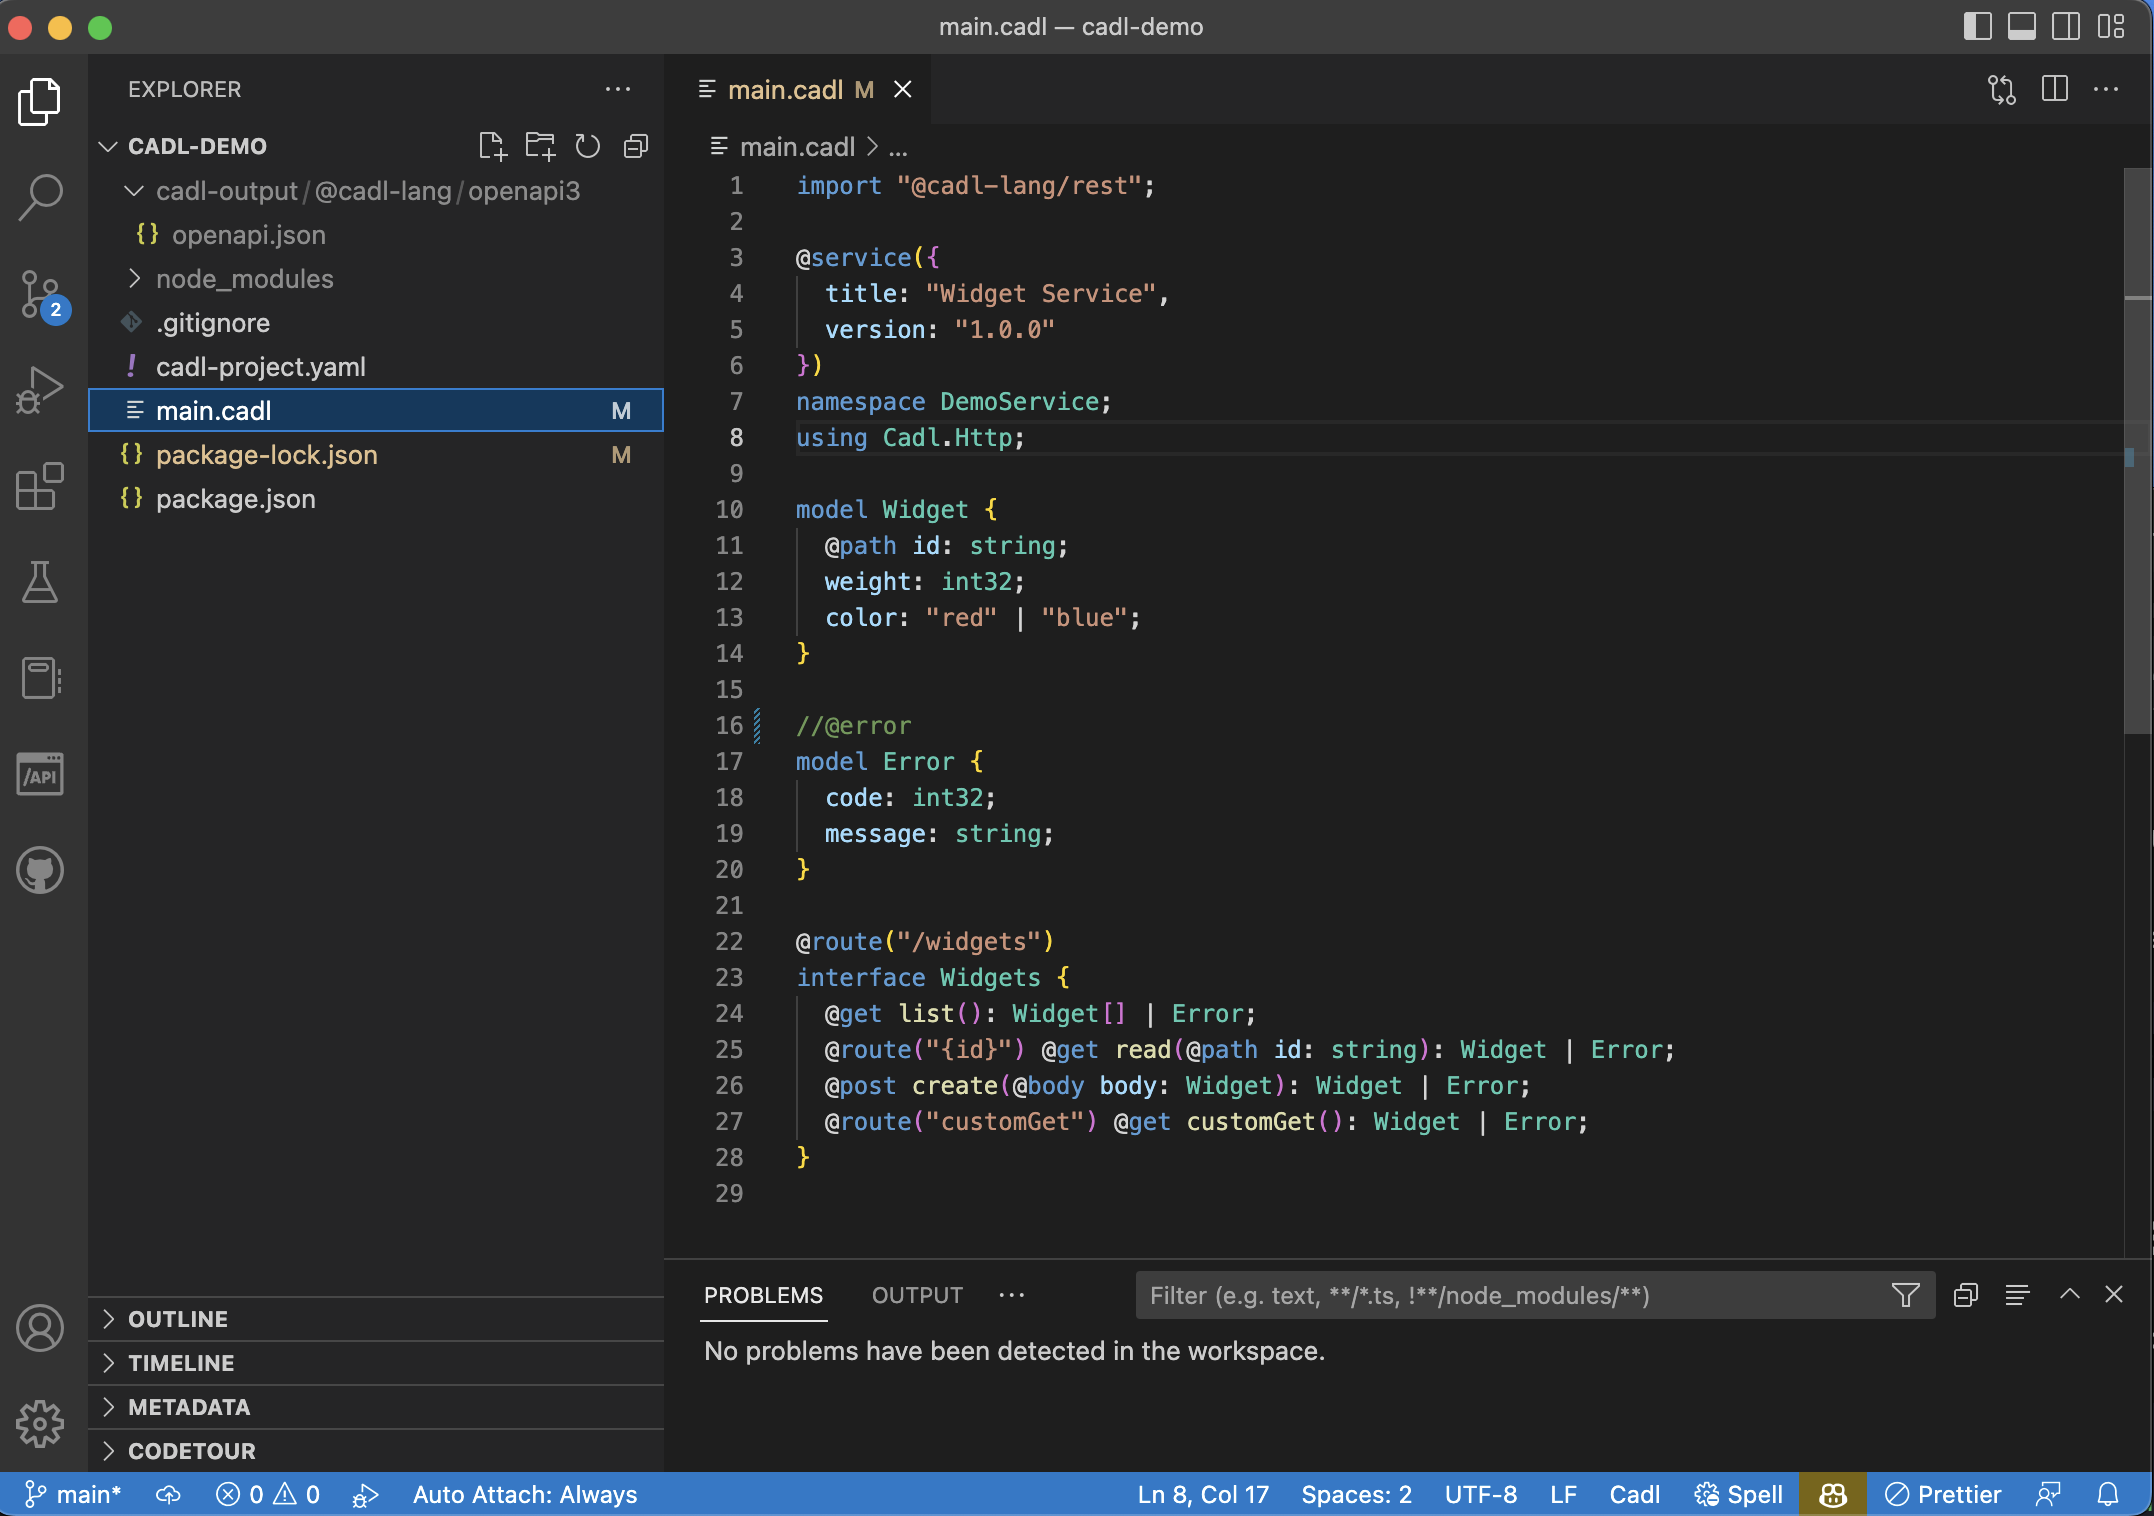Click the Prettier formatter in the status bar

pyautogui.click(x=1941, y=1494)
